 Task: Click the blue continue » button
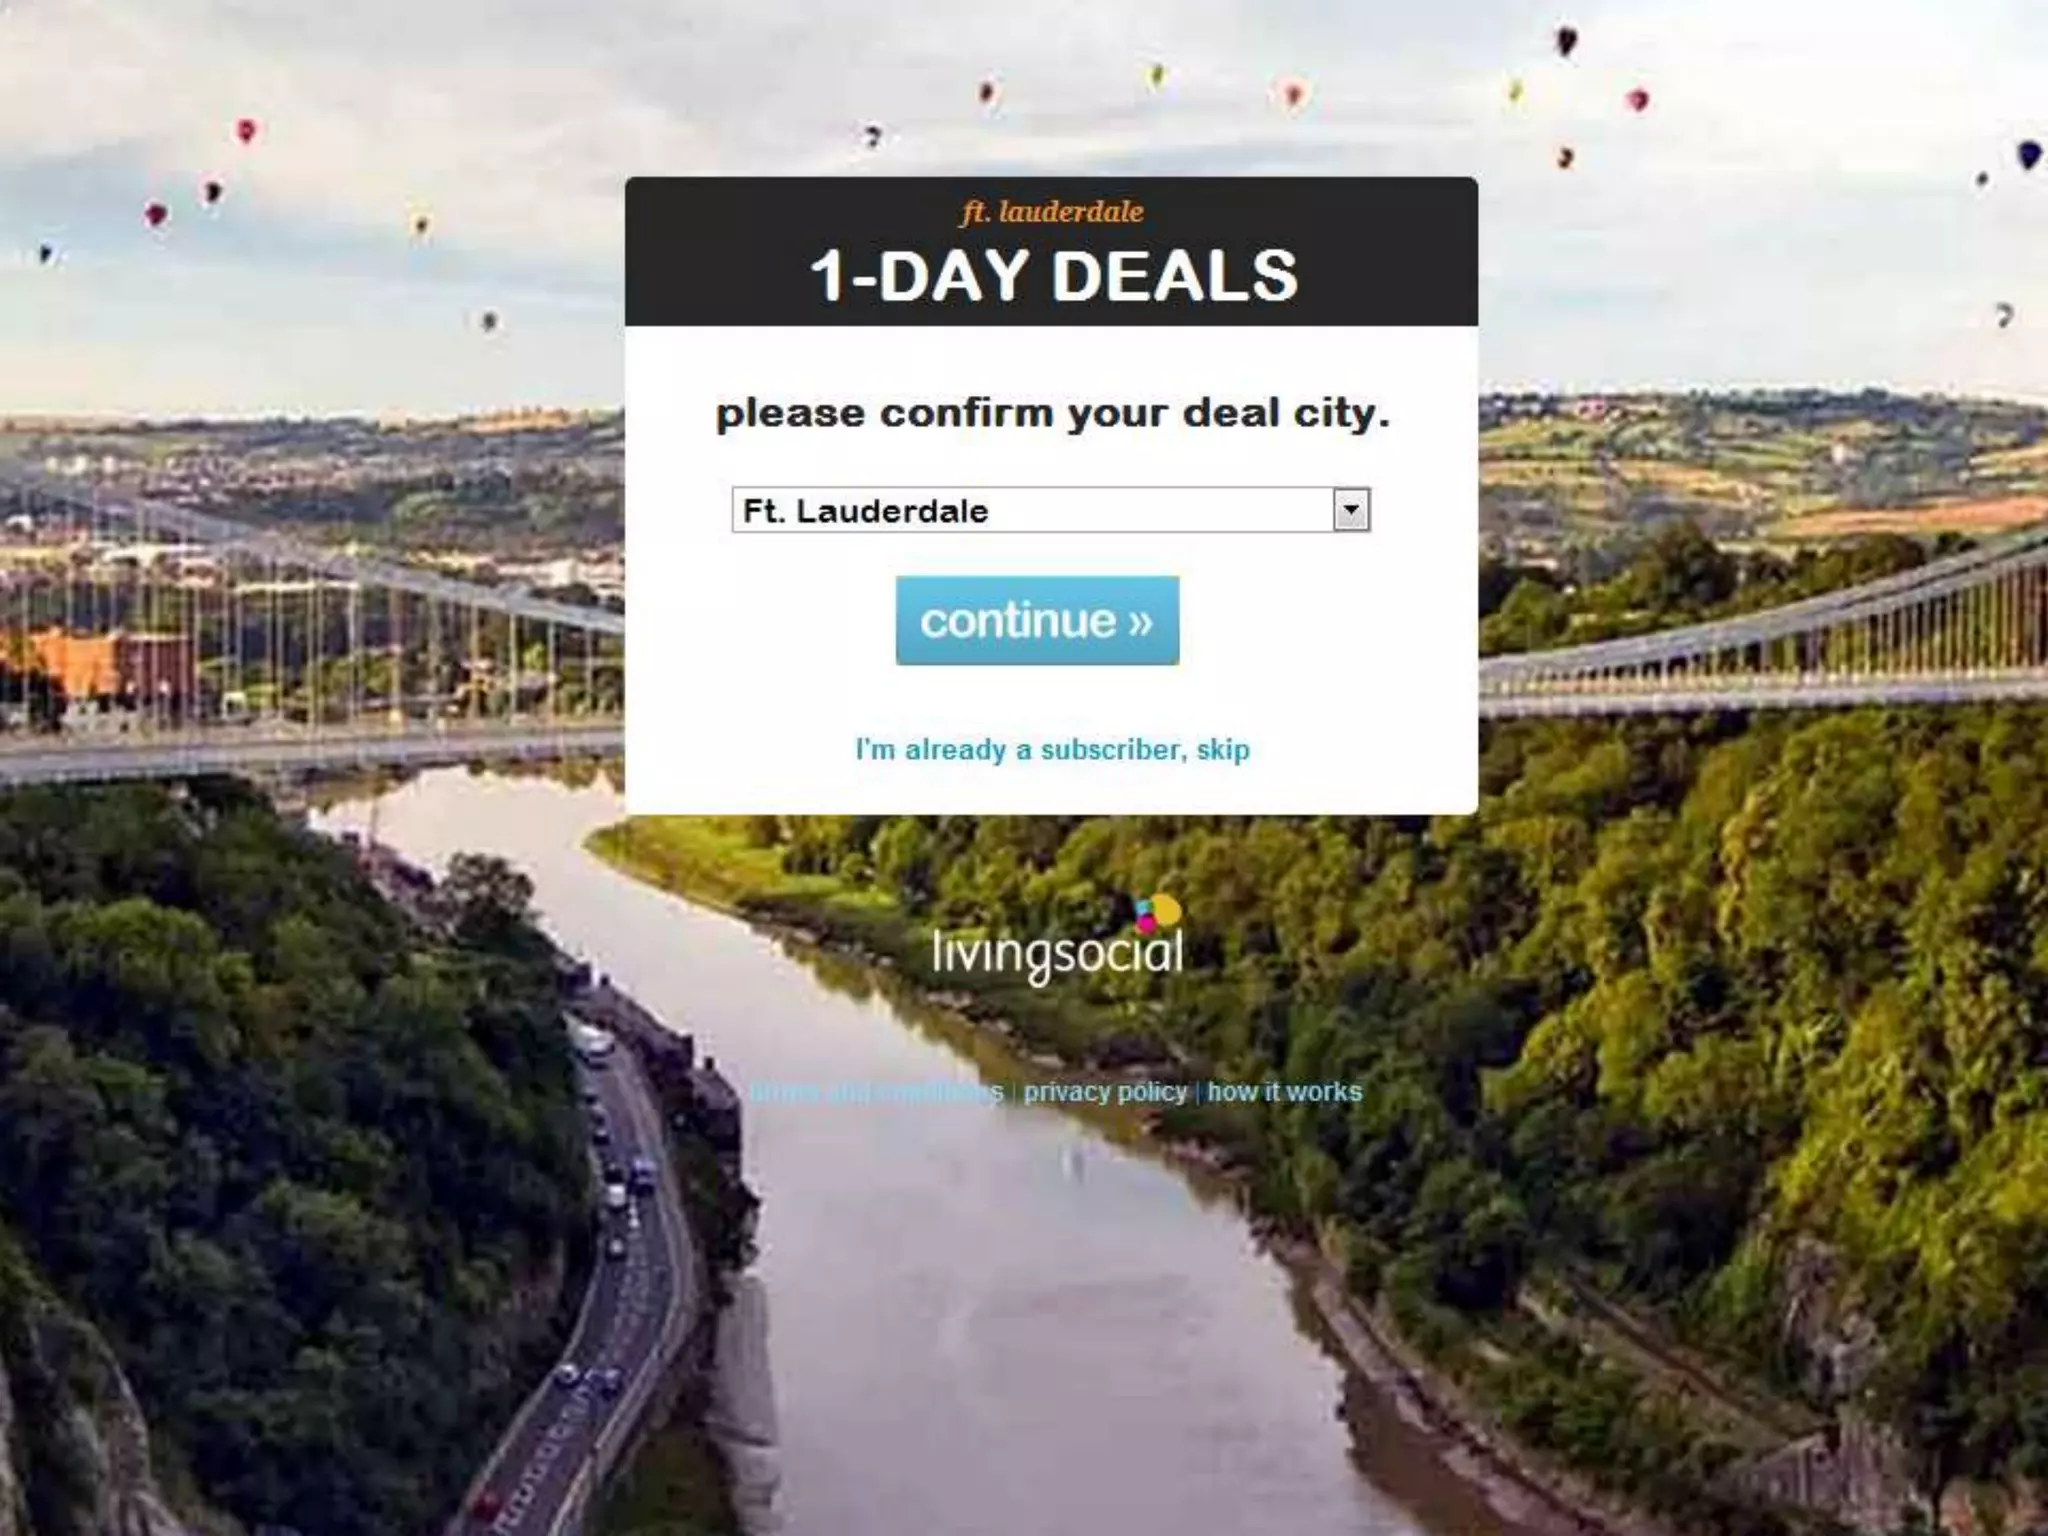[x=1037, y=620]
